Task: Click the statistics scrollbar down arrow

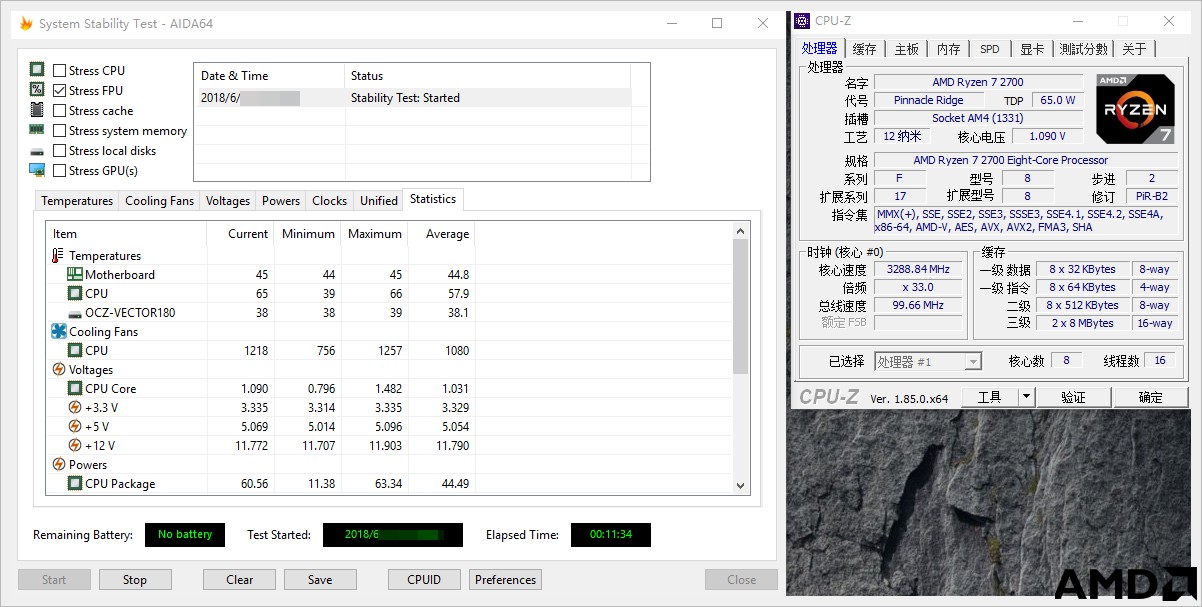Action: point(741,485)
